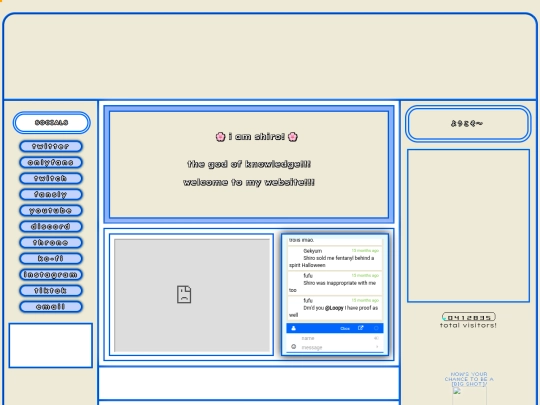Click fufu's message 'Shiro was inappropriate with me too'

(335, 283)
